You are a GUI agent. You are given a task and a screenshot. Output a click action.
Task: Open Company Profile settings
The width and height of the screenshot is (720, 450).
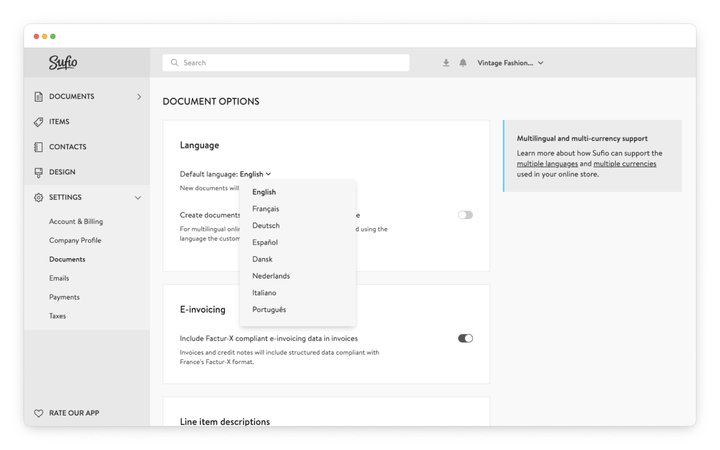[x=75, y=240]
